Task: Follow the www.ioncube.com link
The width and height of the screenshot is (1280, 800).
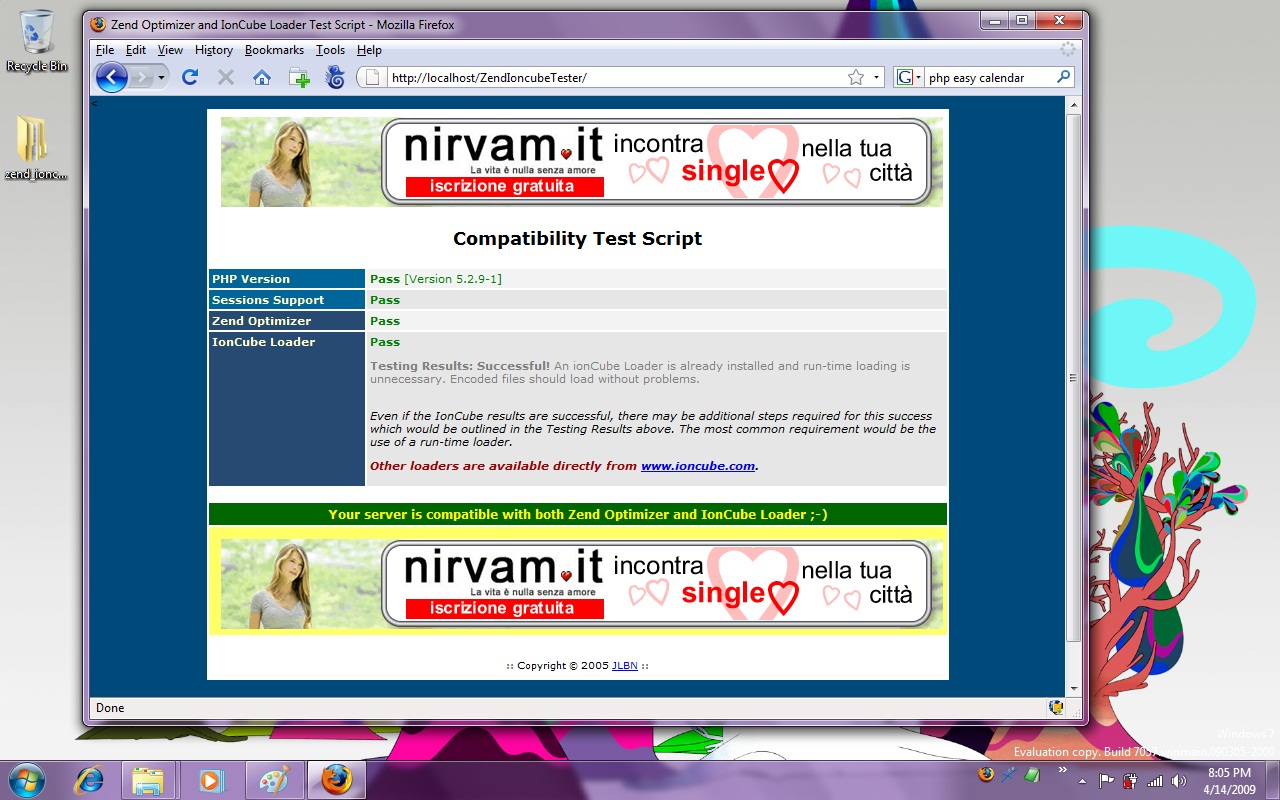Action: pos(697,466)
